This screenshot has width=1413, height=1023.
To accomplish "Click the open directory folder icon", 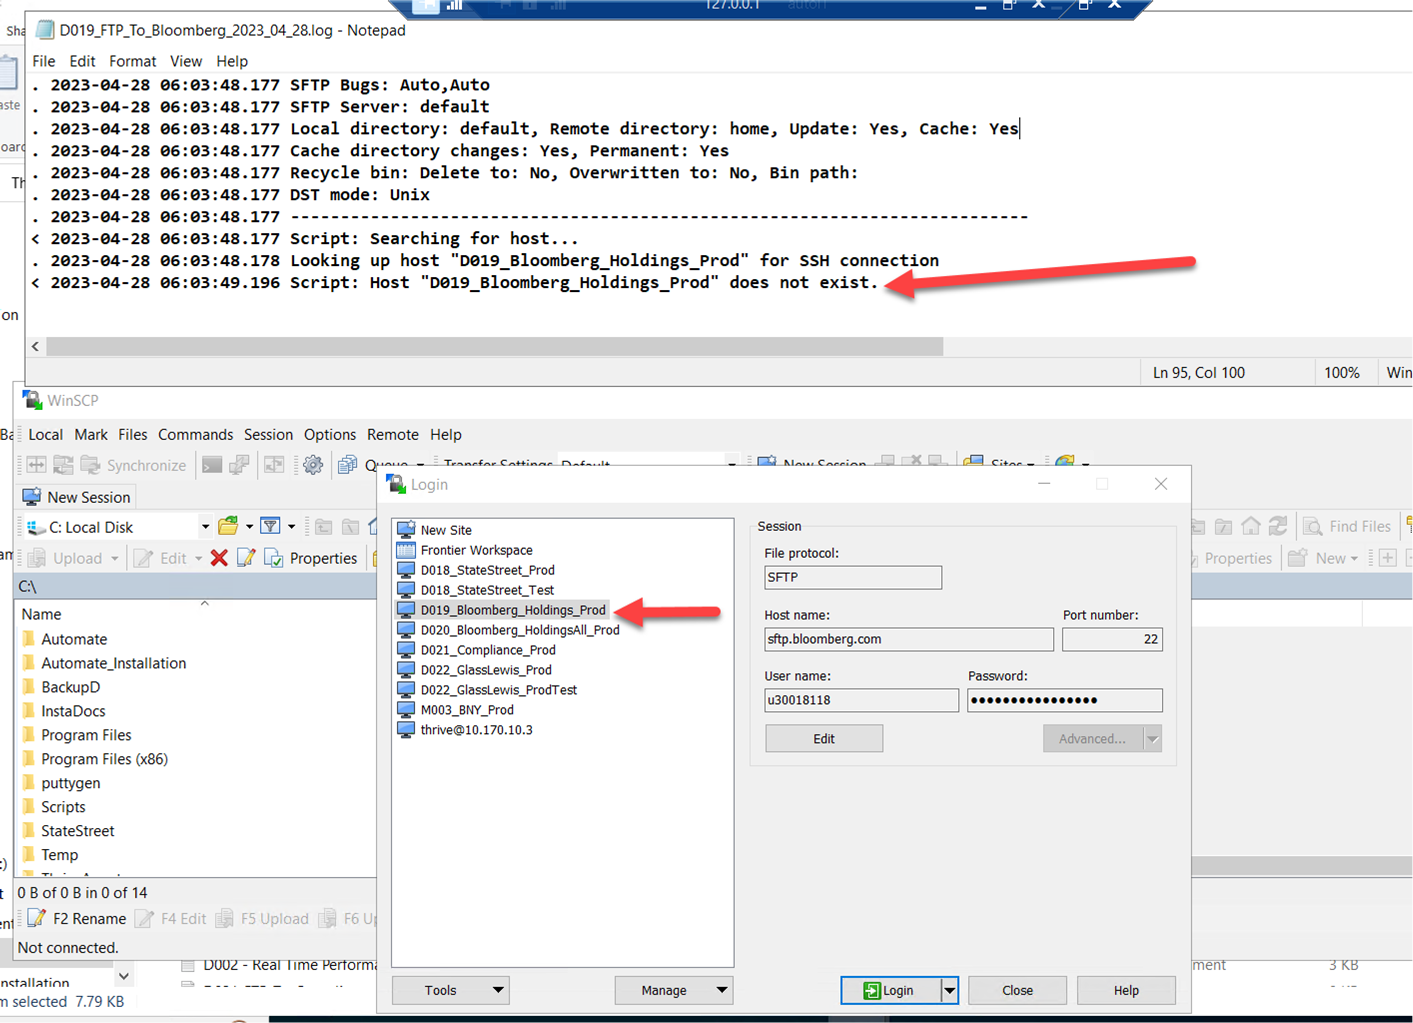I will click(229, 526).
